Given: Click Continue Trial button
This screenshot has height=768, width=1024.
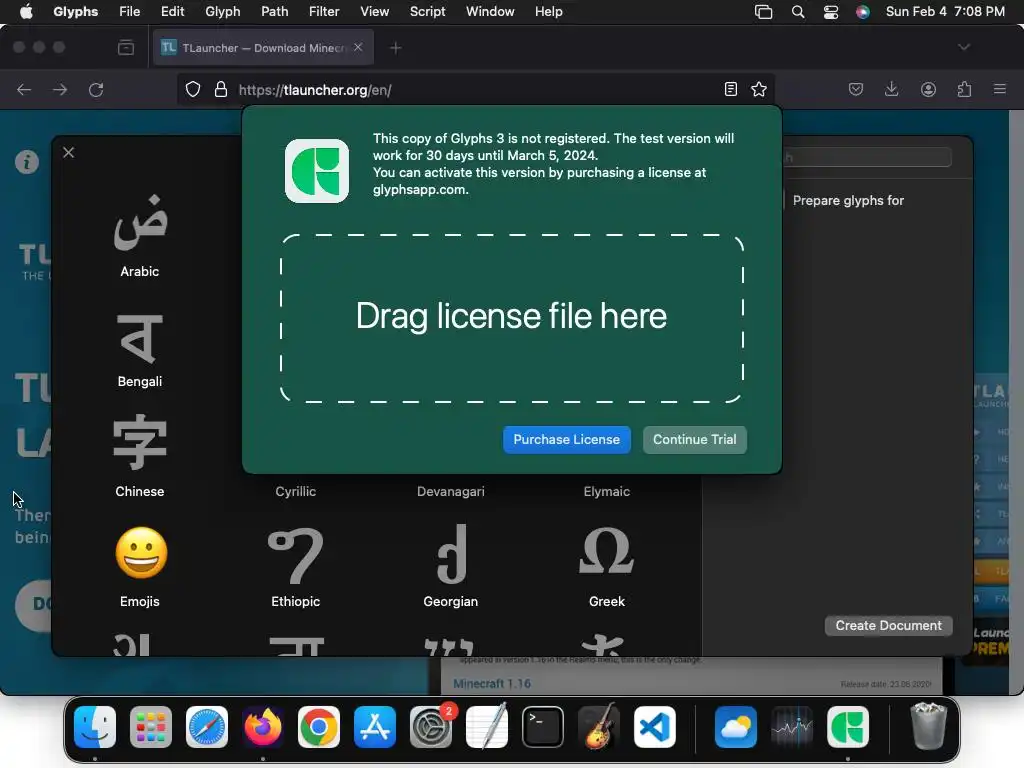Looking at the screenshot, I should 694,440.
